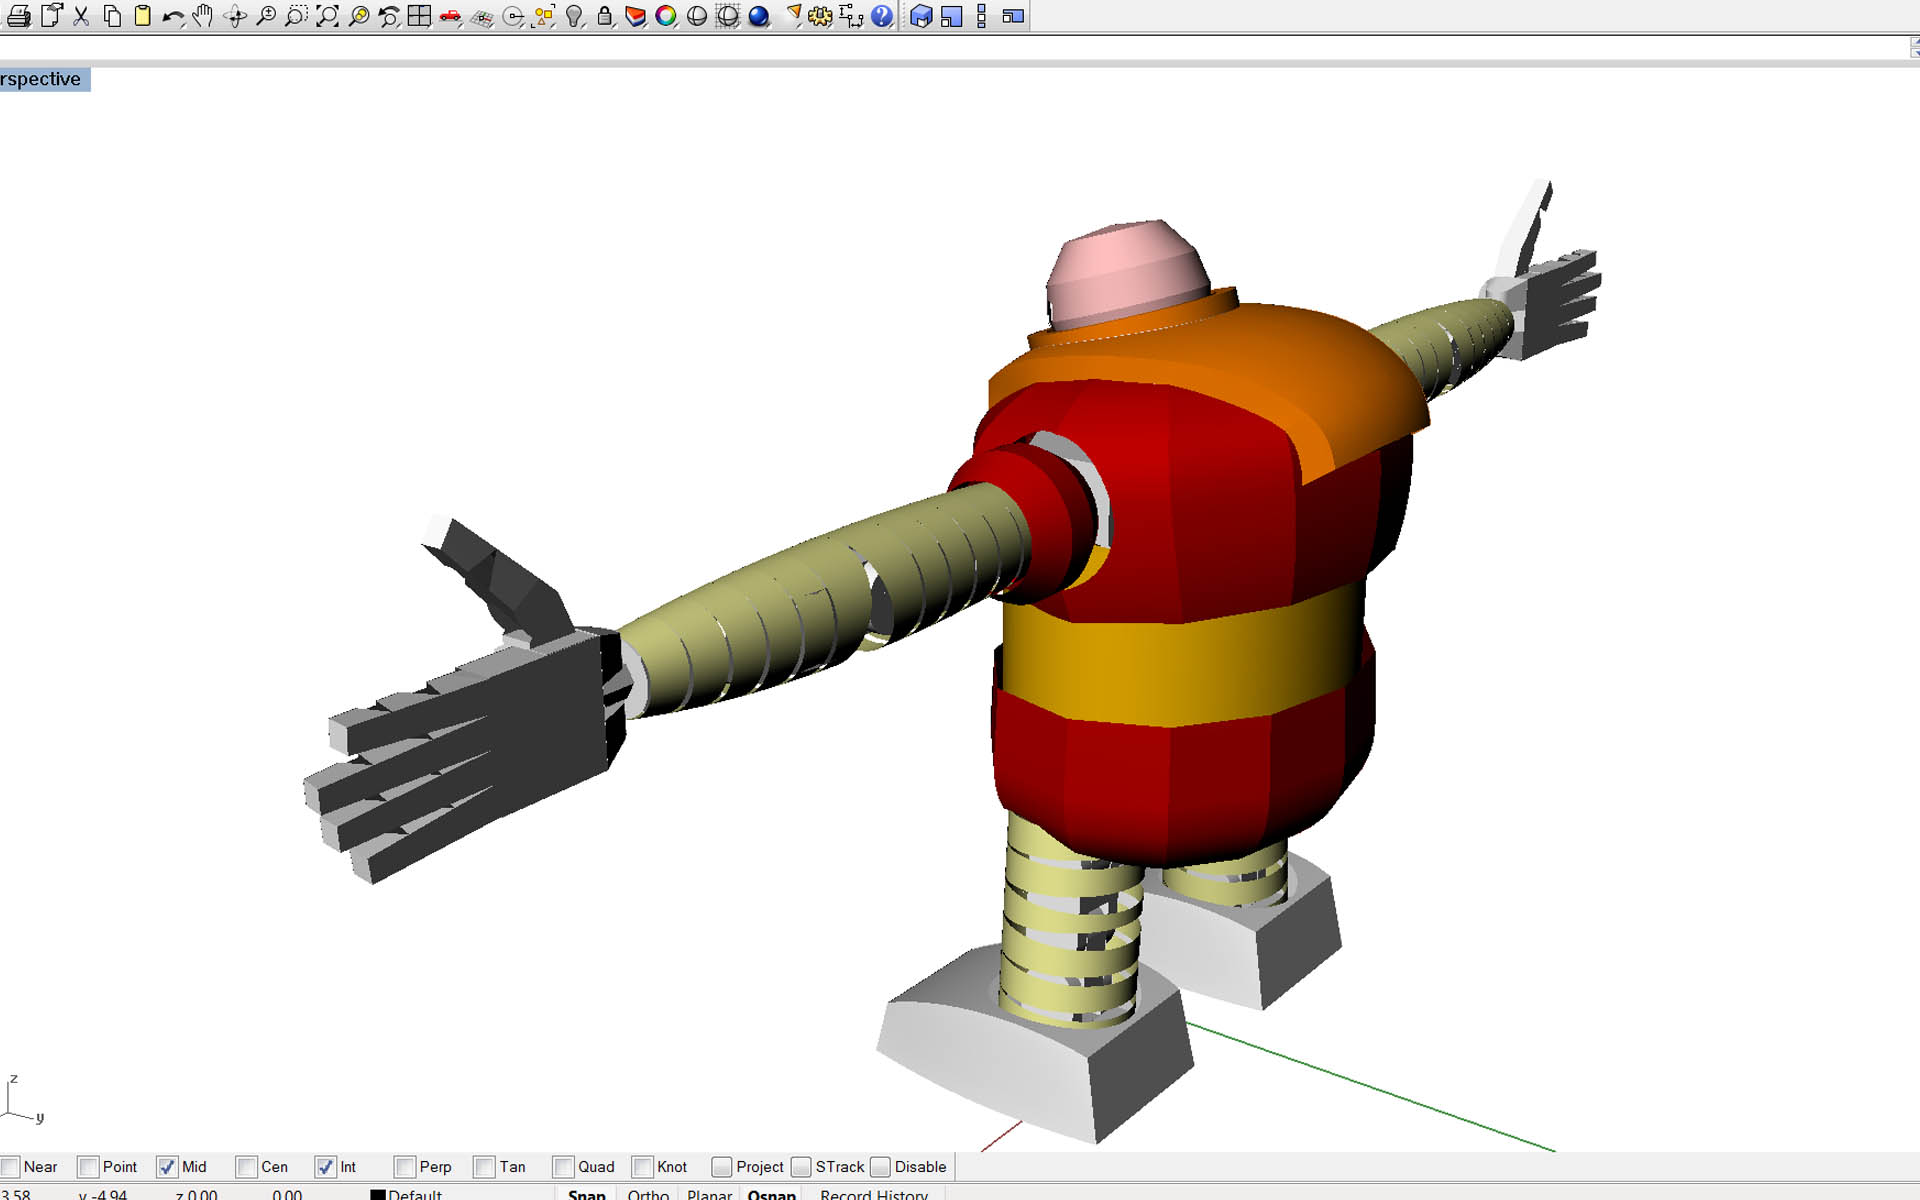The image size is (1920, 1200).
Task: Uncheck the Mid object snap
Action: click(x=168, y=1167)
